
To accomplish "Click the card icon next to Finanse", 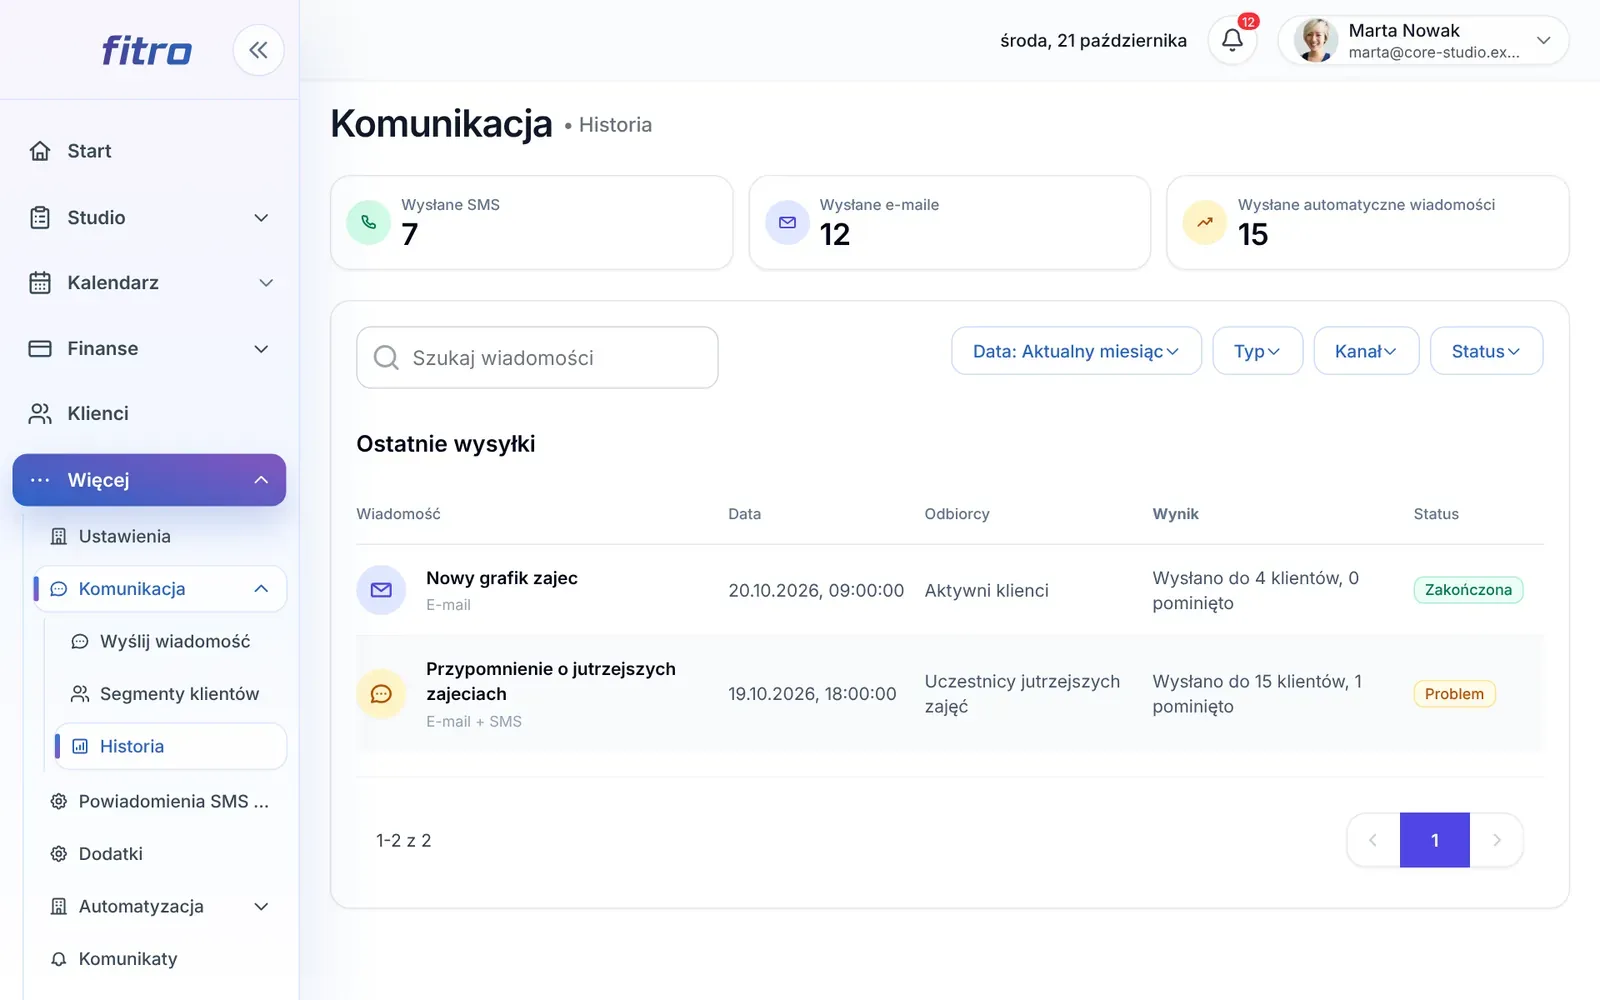I will click(40, 349).
